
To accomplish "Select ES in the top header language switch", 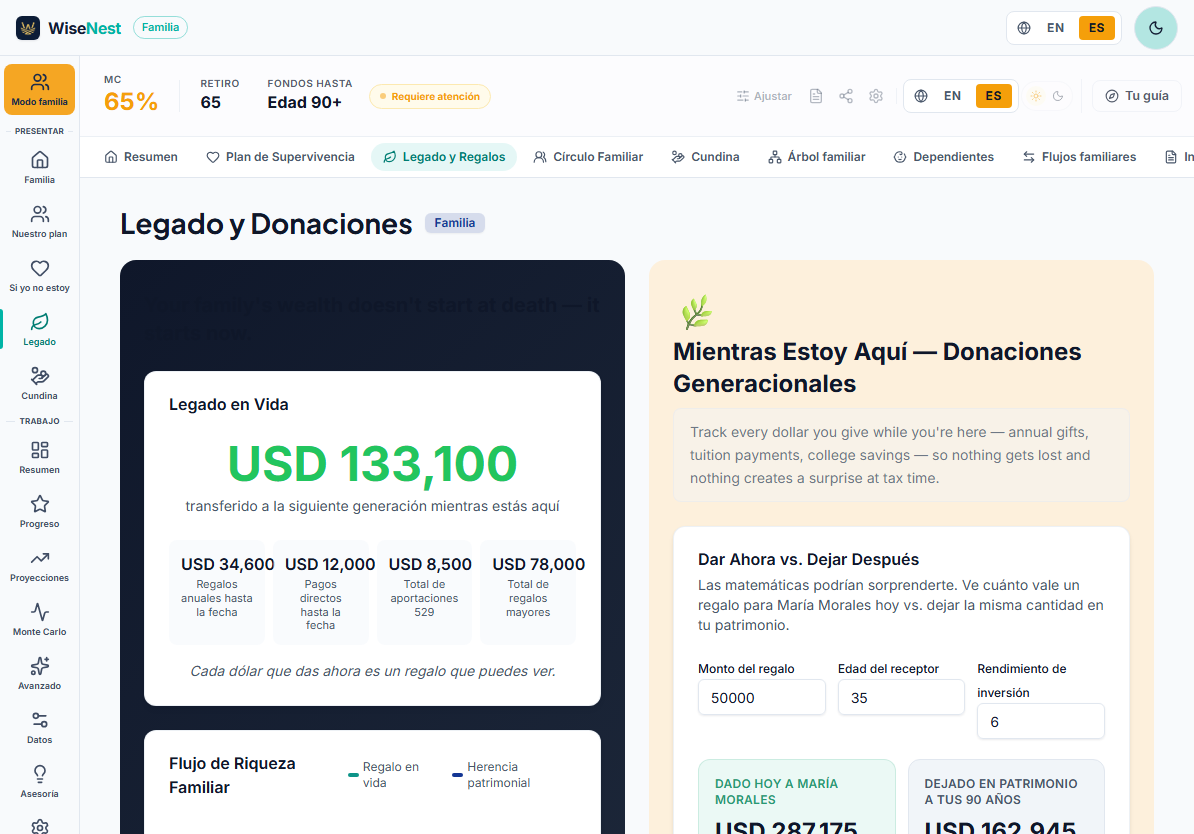I will point(1096,28).
